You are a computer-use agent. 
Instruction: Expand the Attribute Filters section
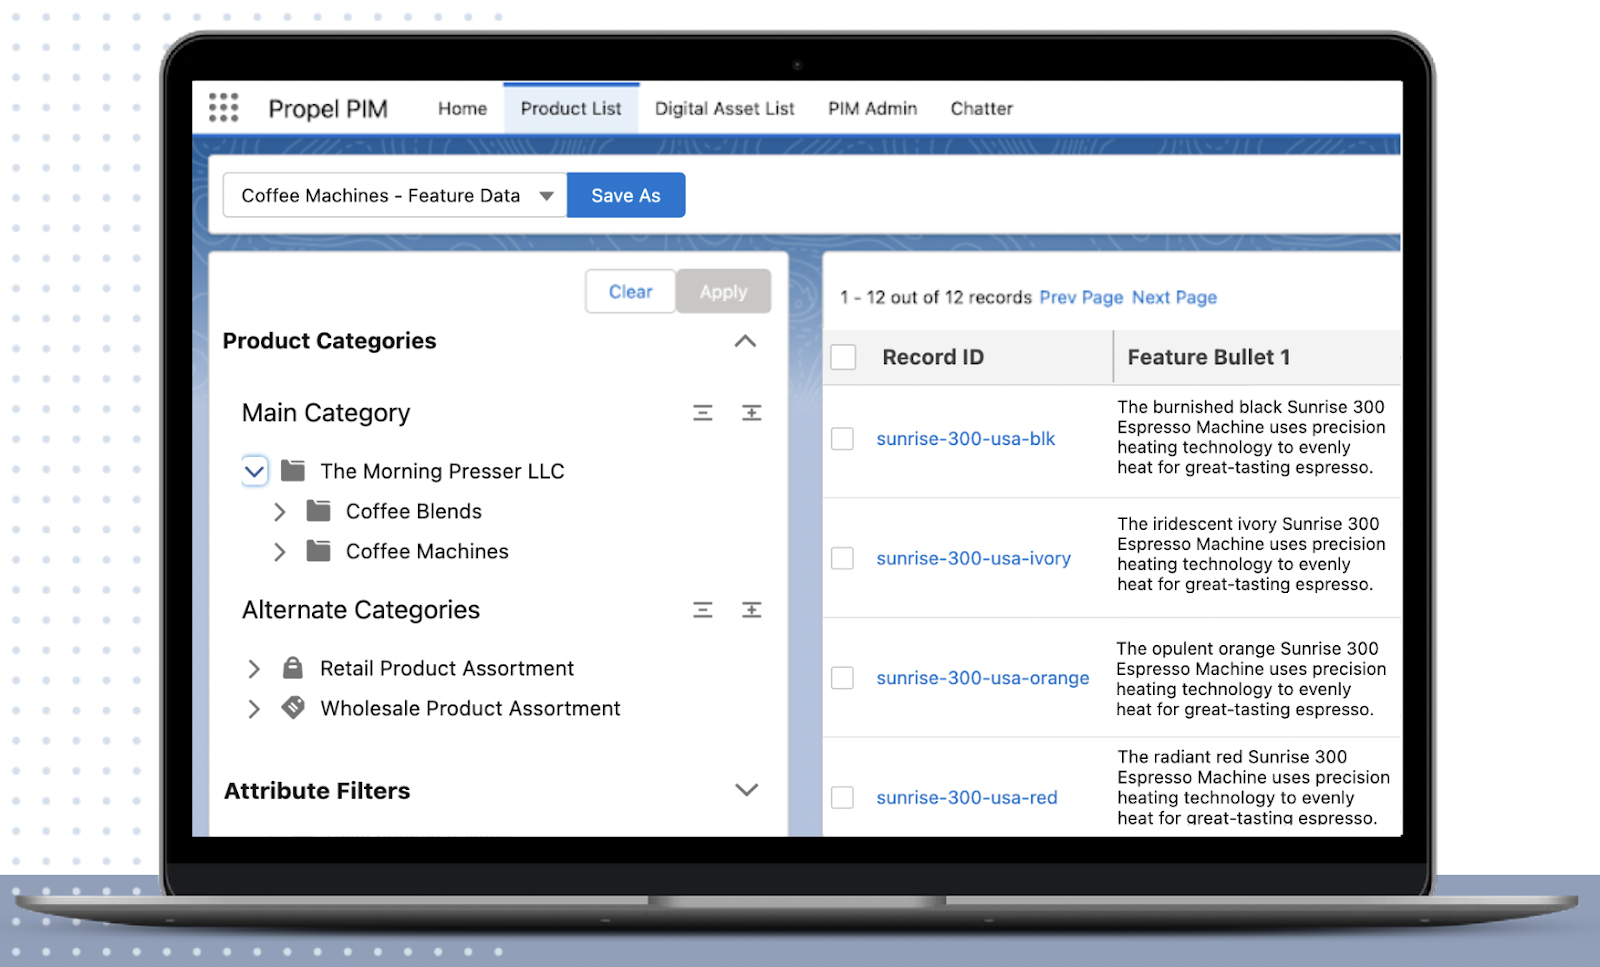tap(746, 790)
